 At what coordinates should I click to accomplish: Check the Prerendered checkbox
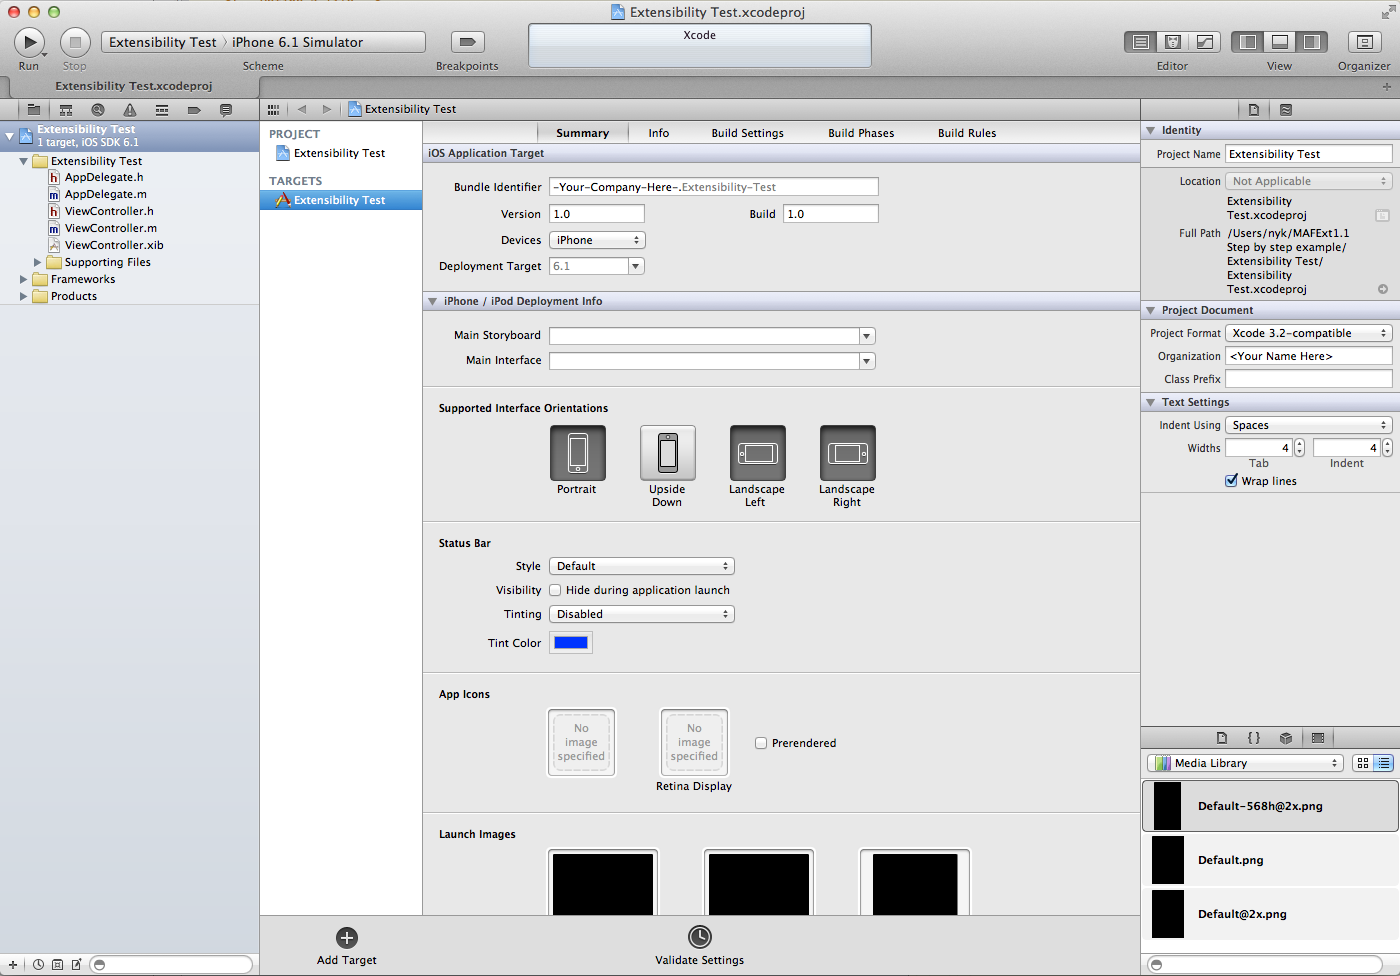click(x=761, y=743)
